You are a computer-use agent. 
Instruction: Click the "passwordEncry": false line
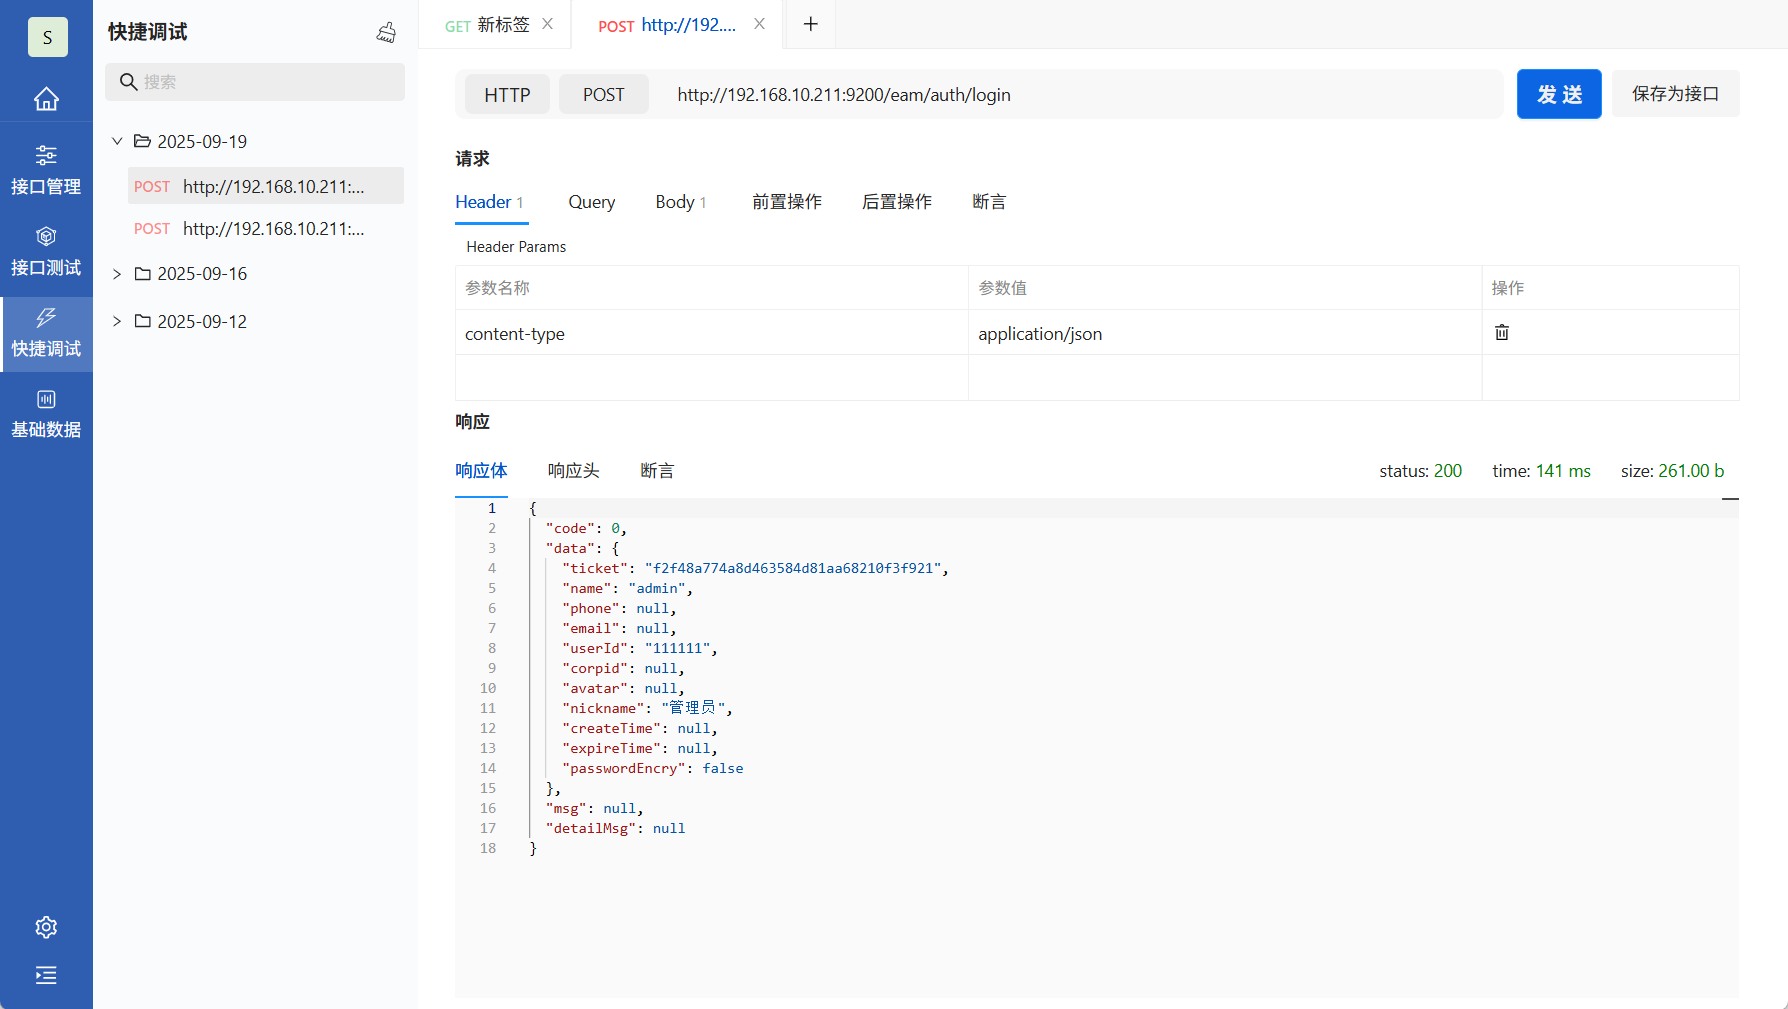653,768
